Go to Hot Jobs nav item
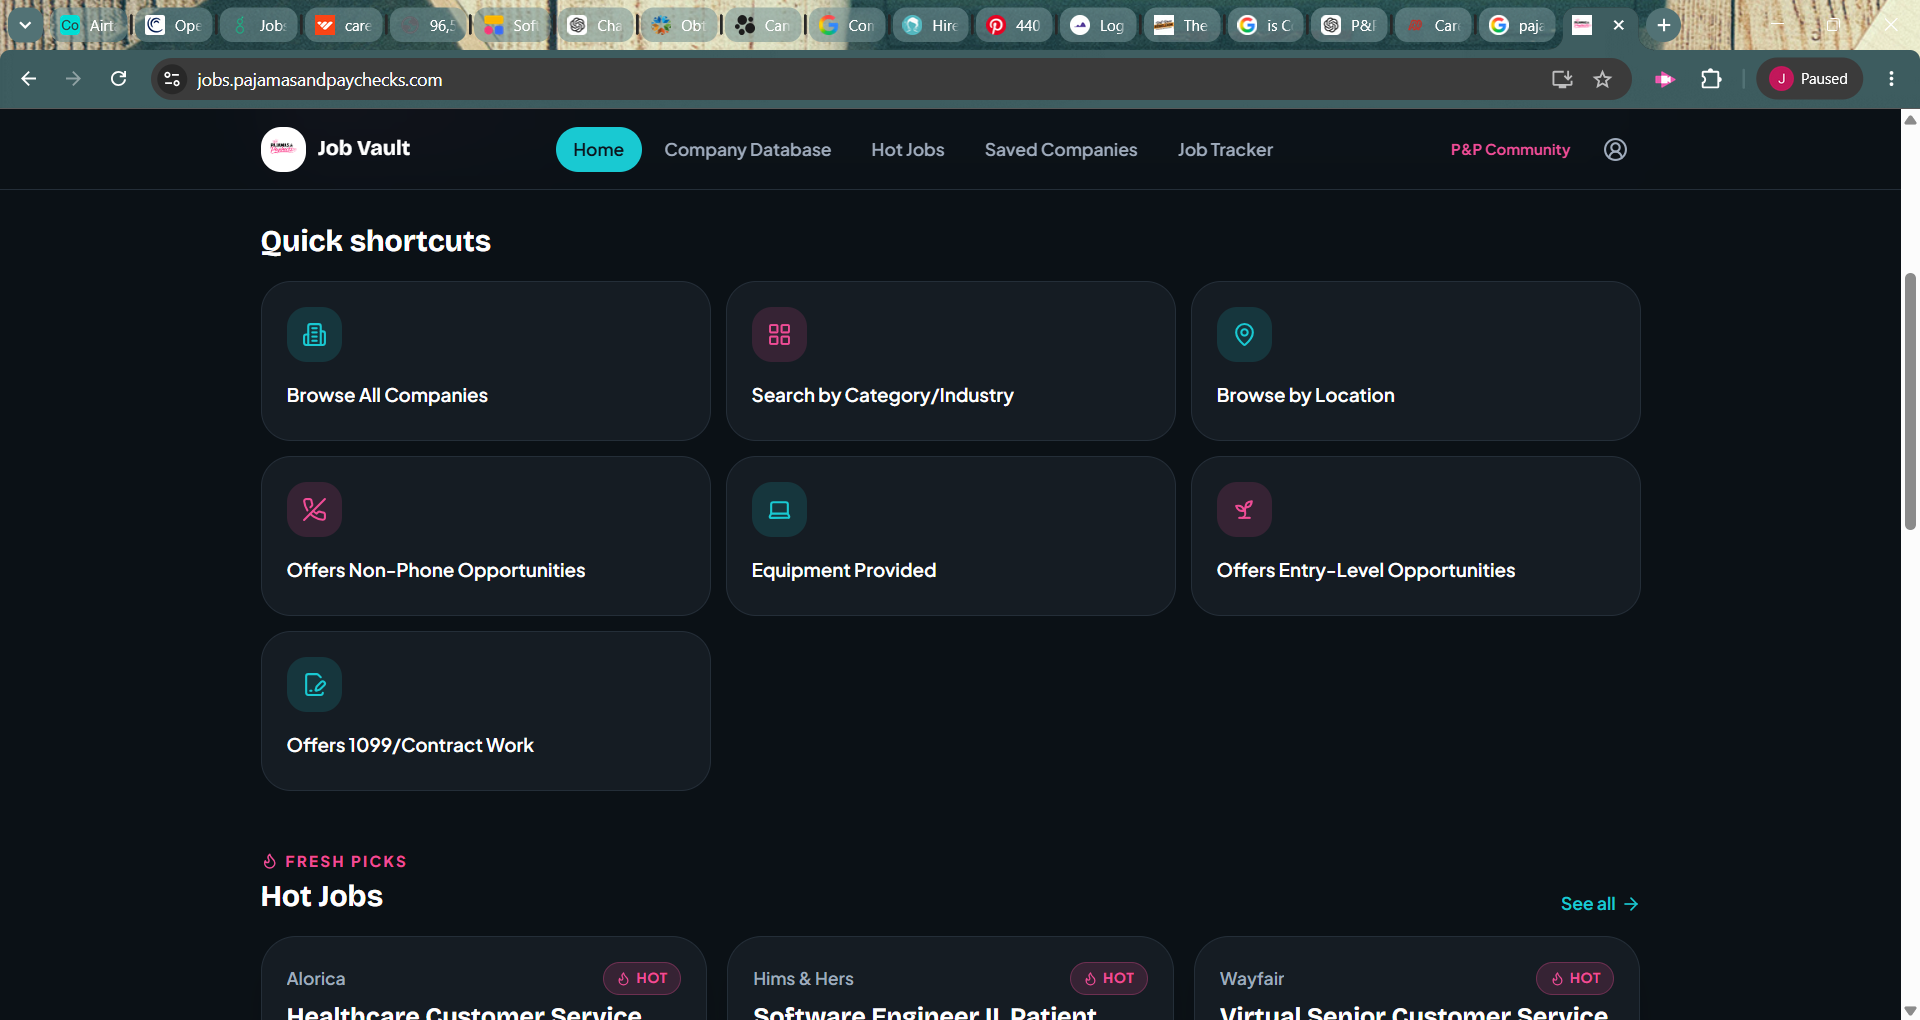 pyautogui.click(x=907, y=149)
